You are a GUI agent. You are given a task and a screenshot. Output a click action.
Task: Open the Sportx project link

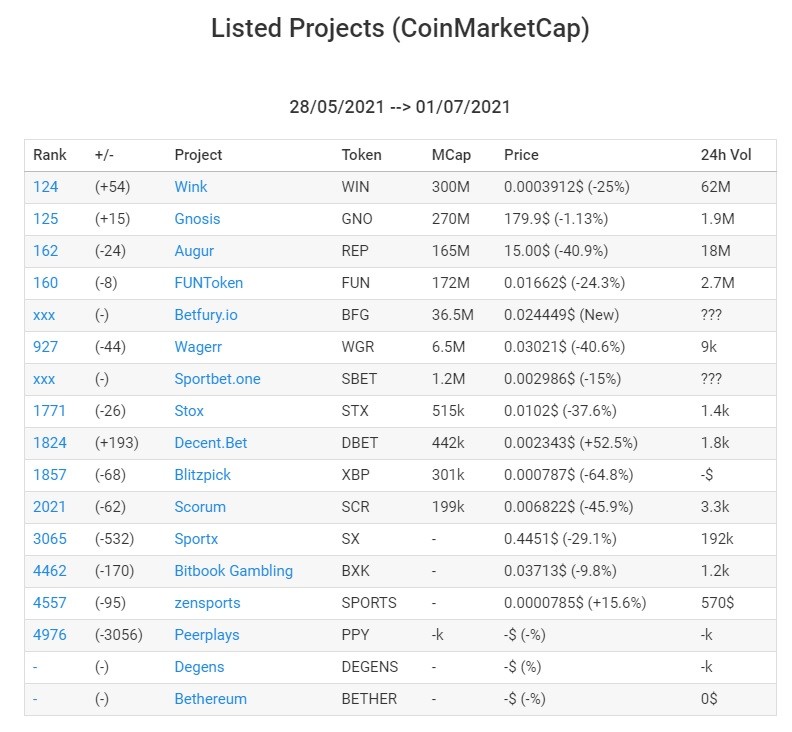(x=196, y=539)
